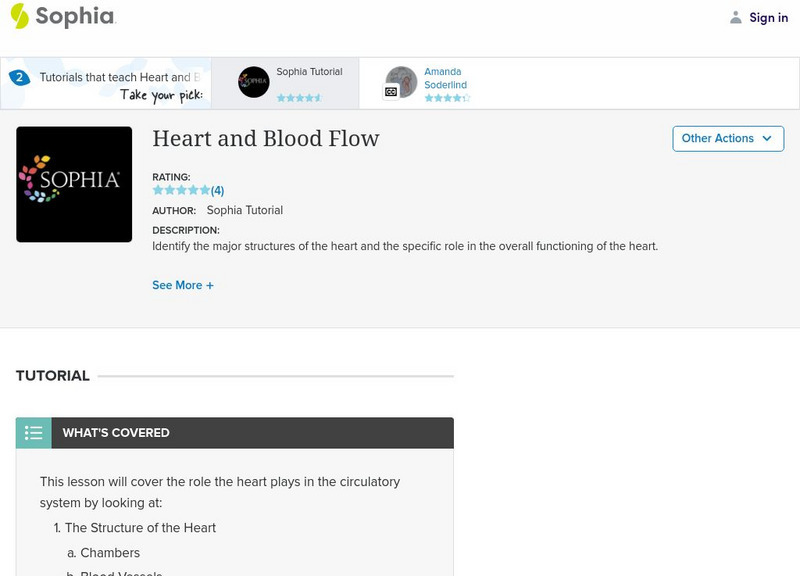Click the Sophia Tutorial round avatar icon
This screenshot has height=576, width=800.
(x=254, y=82)
